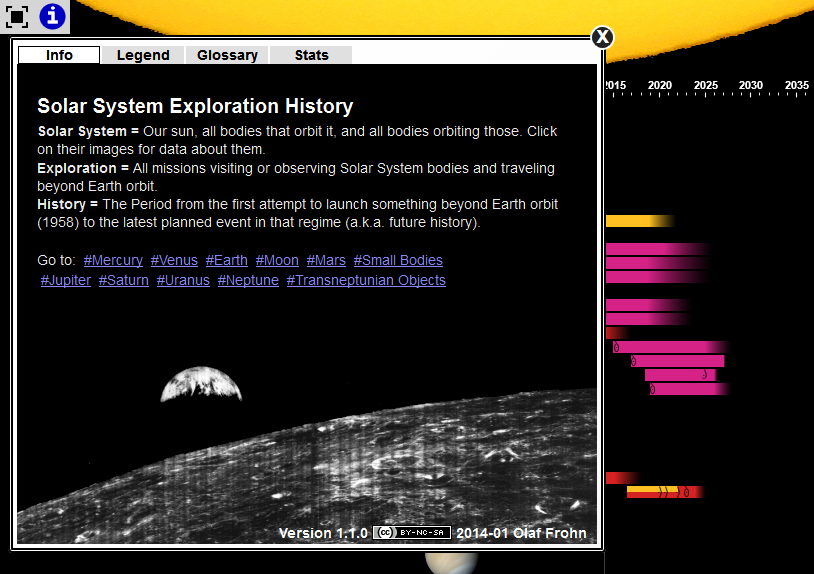814x574 pixels.
Task: Follow the #Mercury link
Action: pos(113,260)
